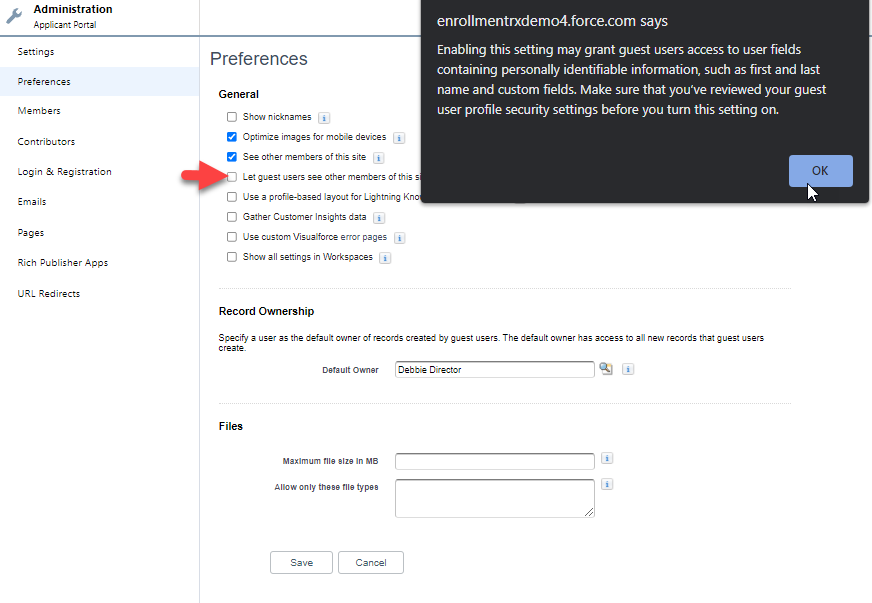Click the Allow only these file types textarea
This screenshot has width=872, height=603.
494,498
